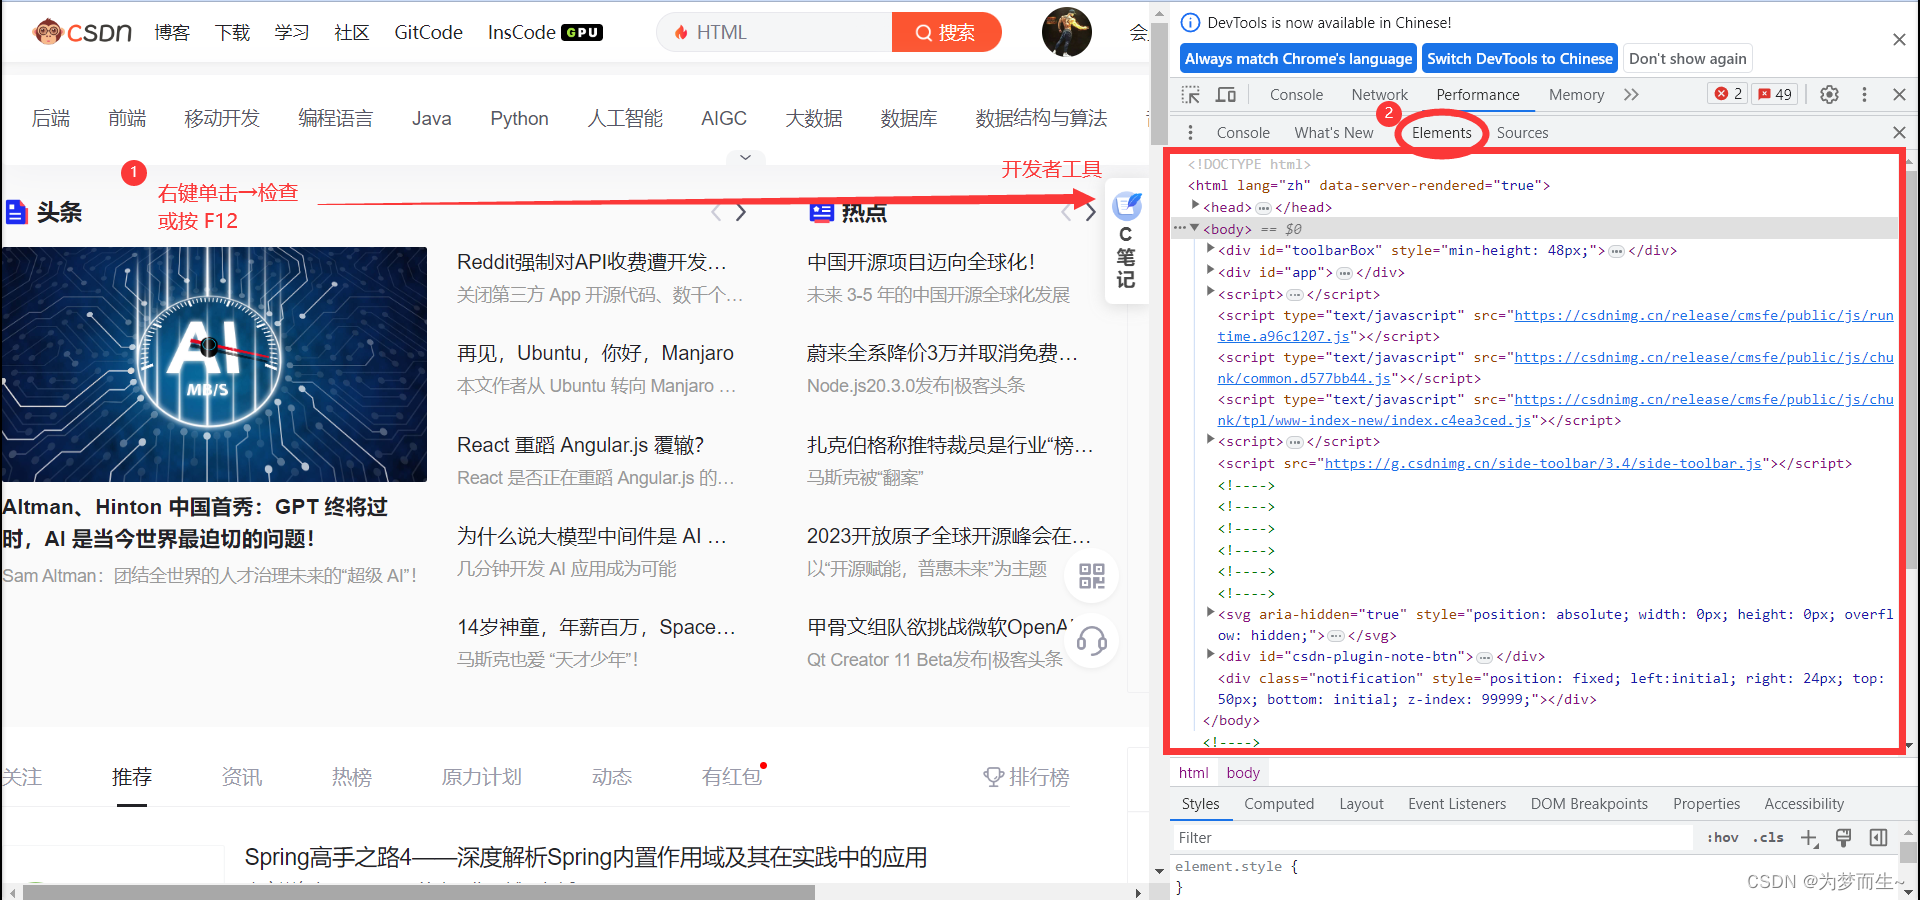Switch to the What's New drawer tab

[x=1333, y=132]
